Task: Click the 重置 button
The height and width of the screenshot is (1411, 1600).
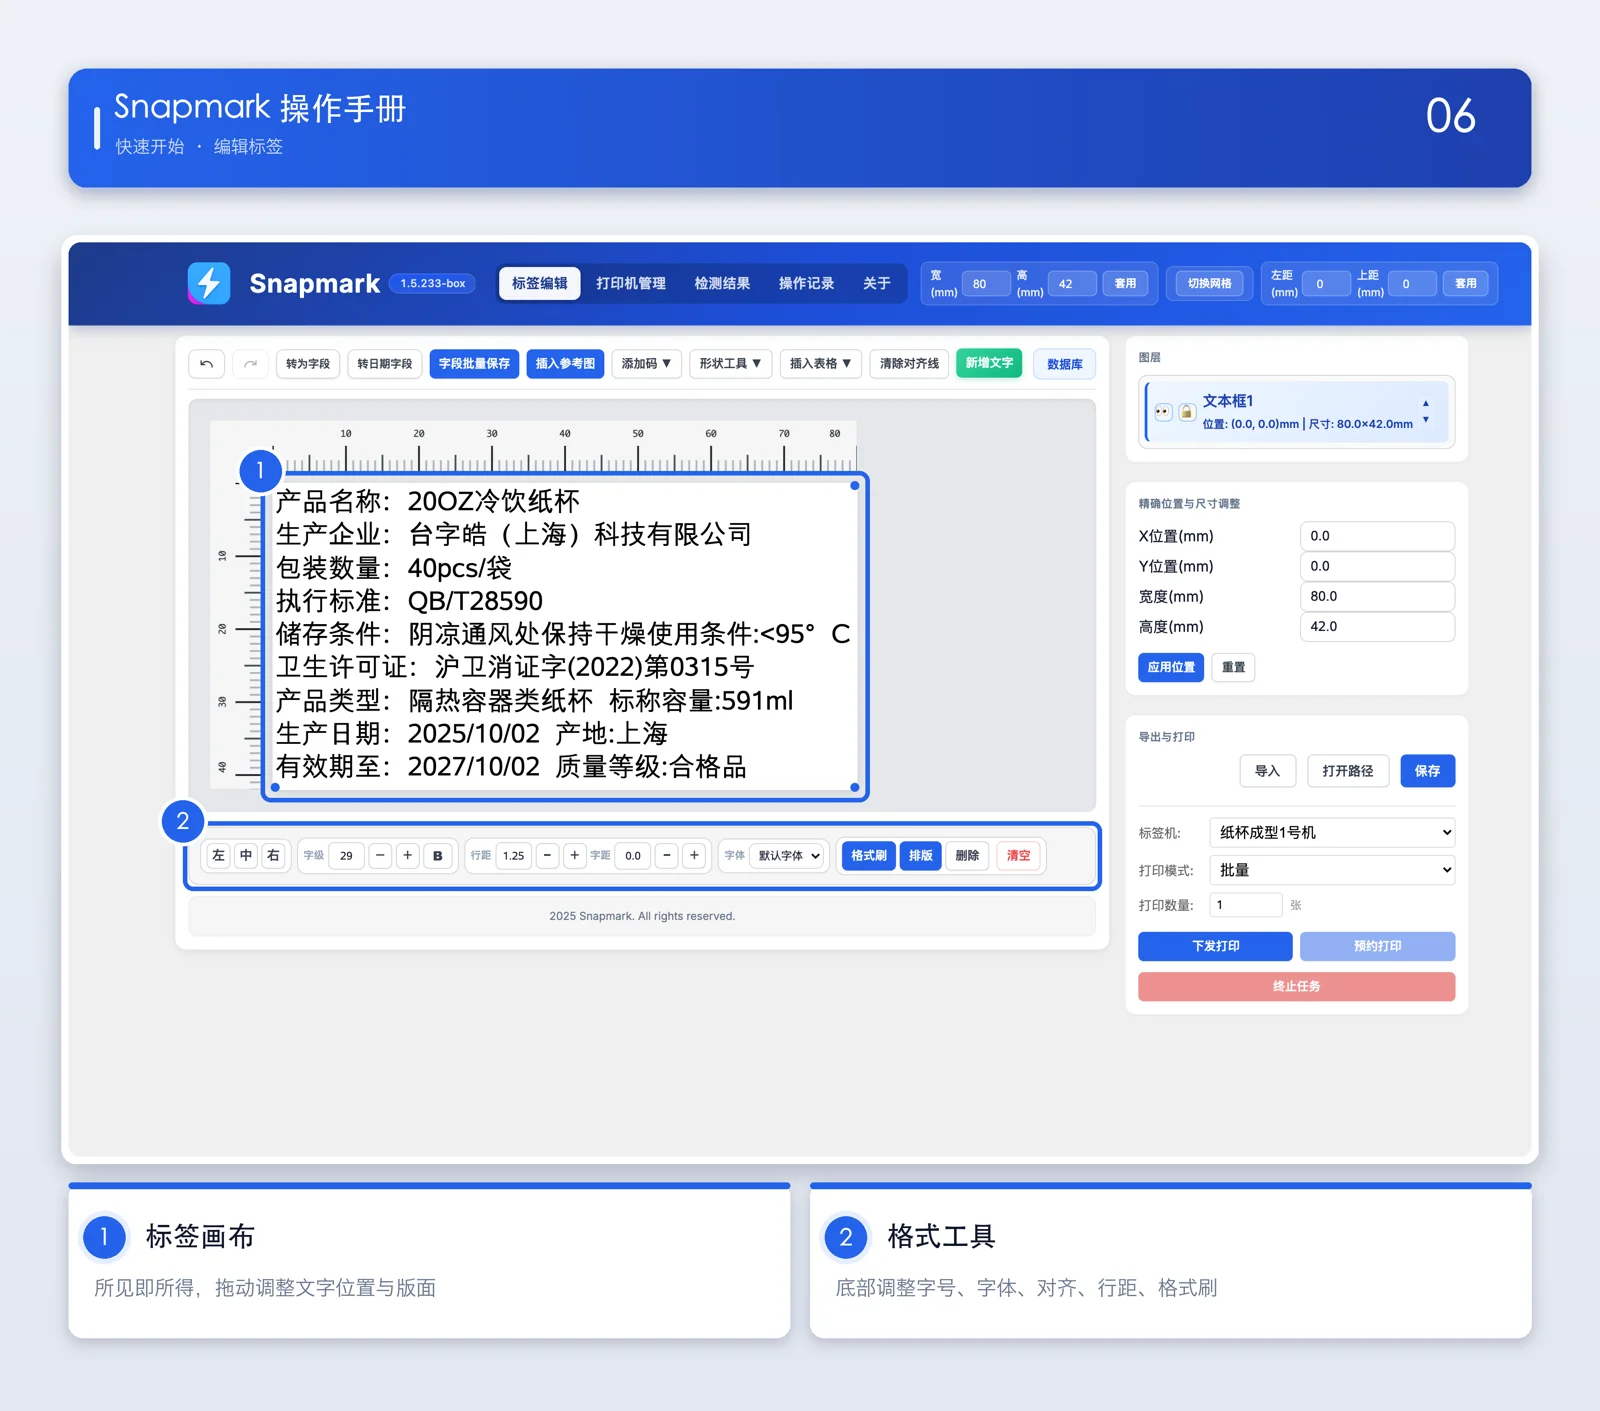Action: click(x=1234, y=667)
